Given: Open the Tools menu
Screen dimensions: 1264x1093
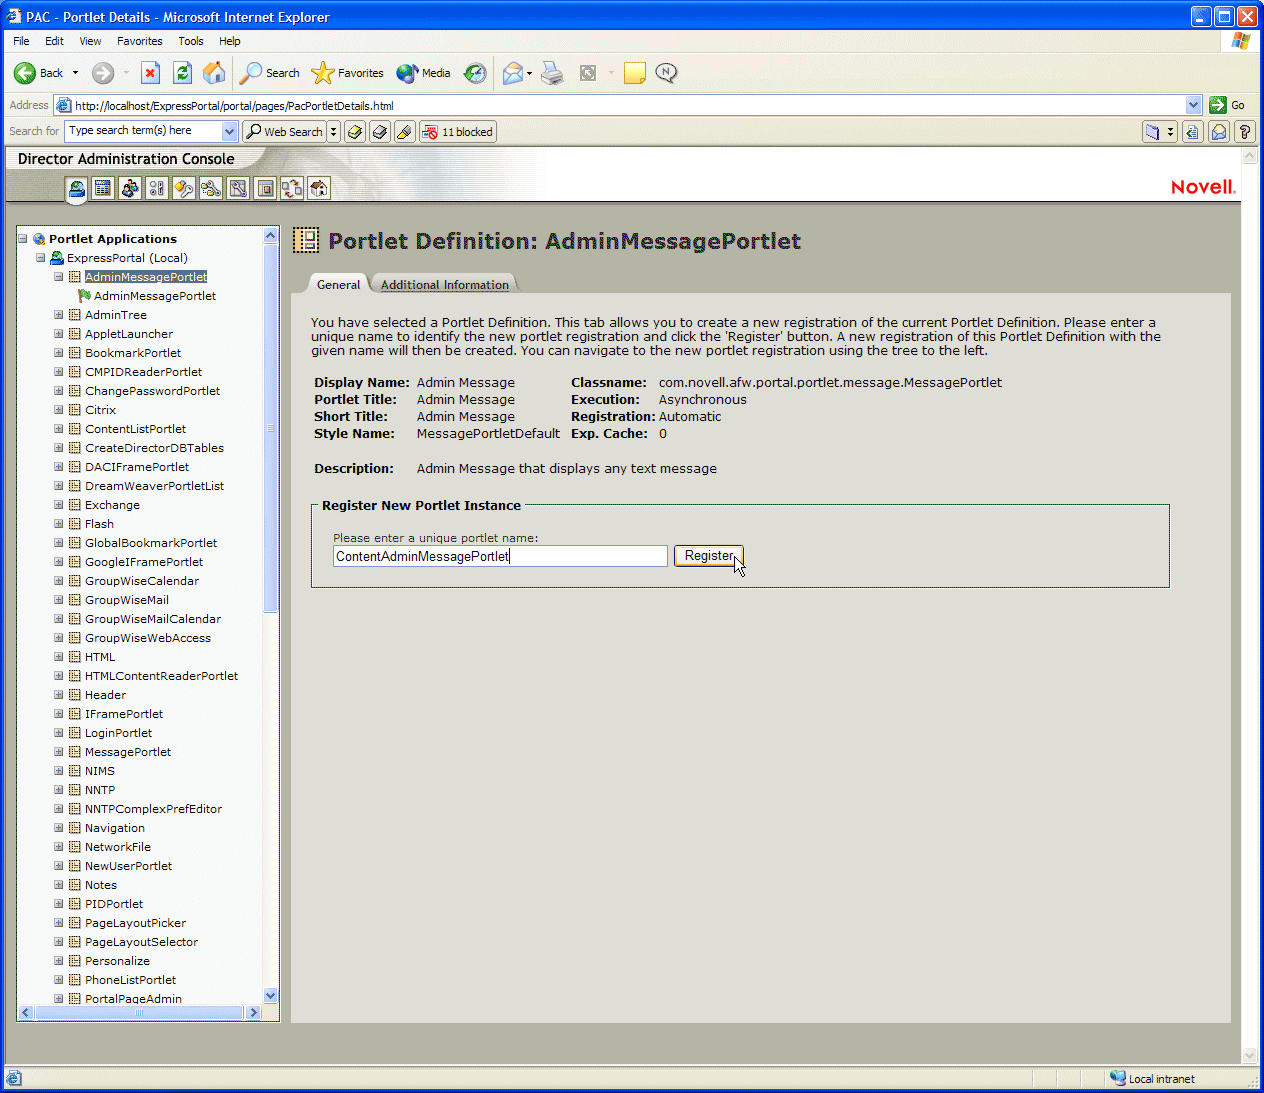Looking at the screenshot, I should [x=190, y=41].
